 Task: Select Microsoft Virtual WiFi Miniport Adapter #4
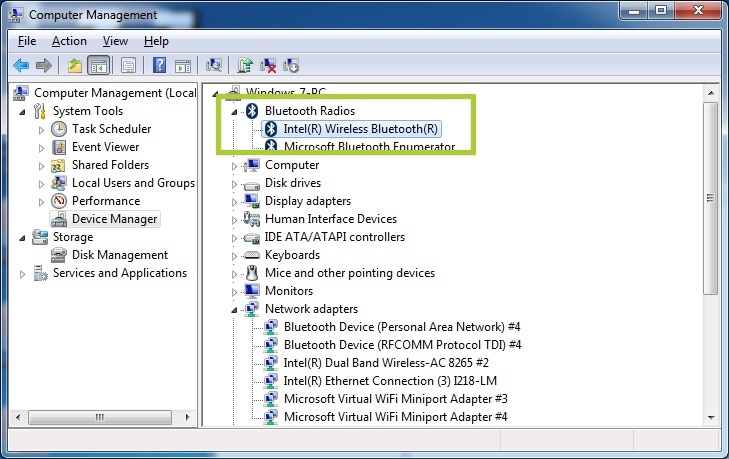[x=396, y=417]
